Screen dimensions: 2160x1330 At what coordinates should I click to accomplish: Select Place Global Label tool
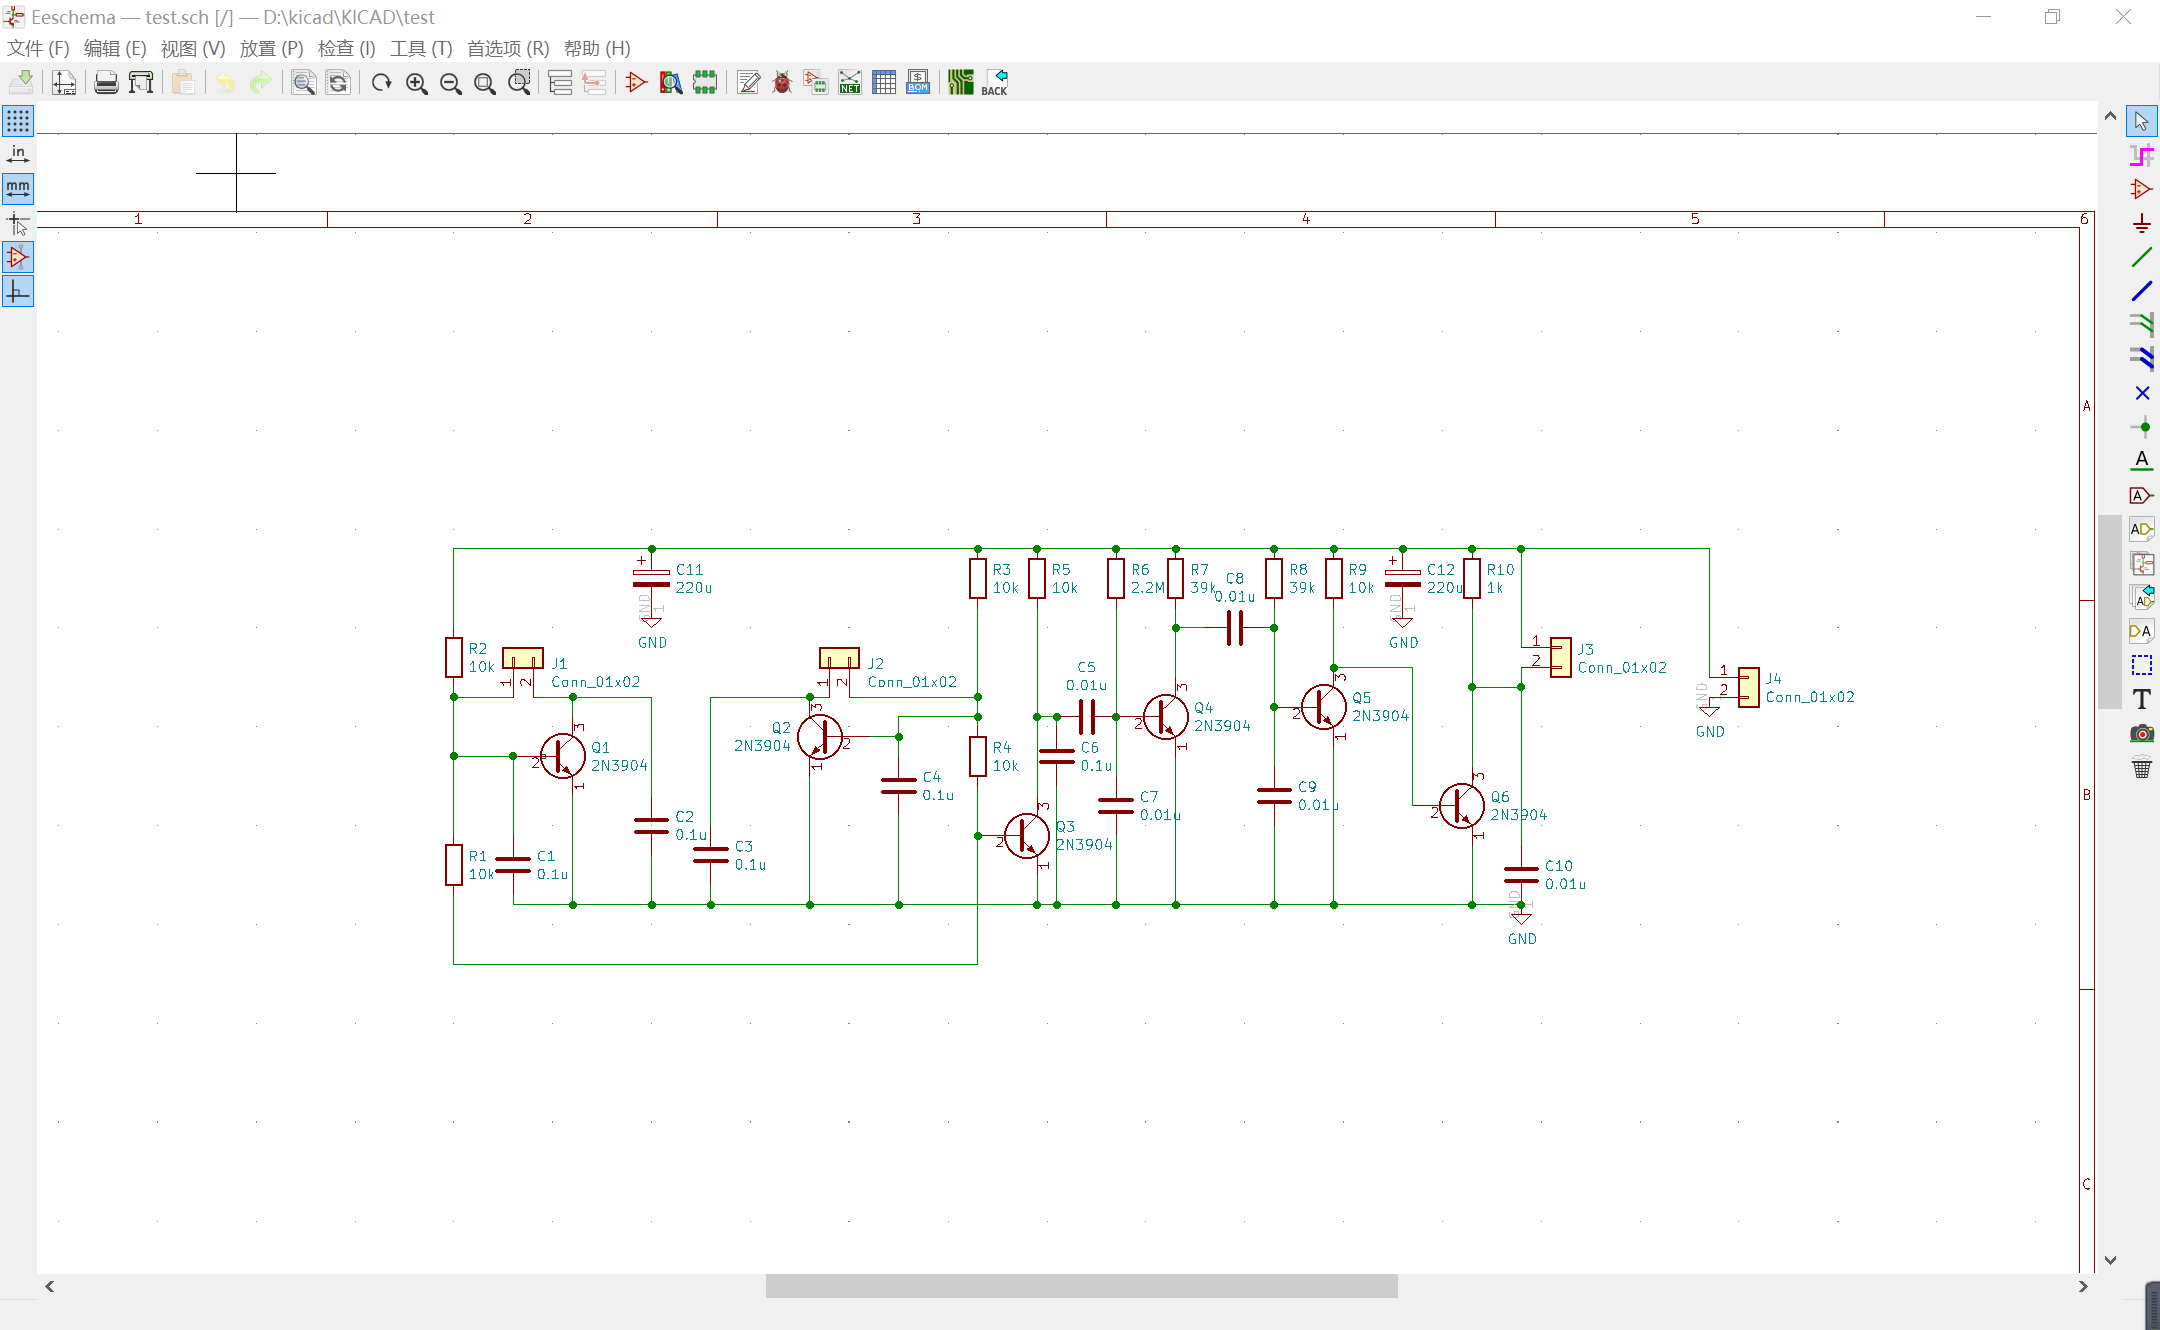point(2141,495)
